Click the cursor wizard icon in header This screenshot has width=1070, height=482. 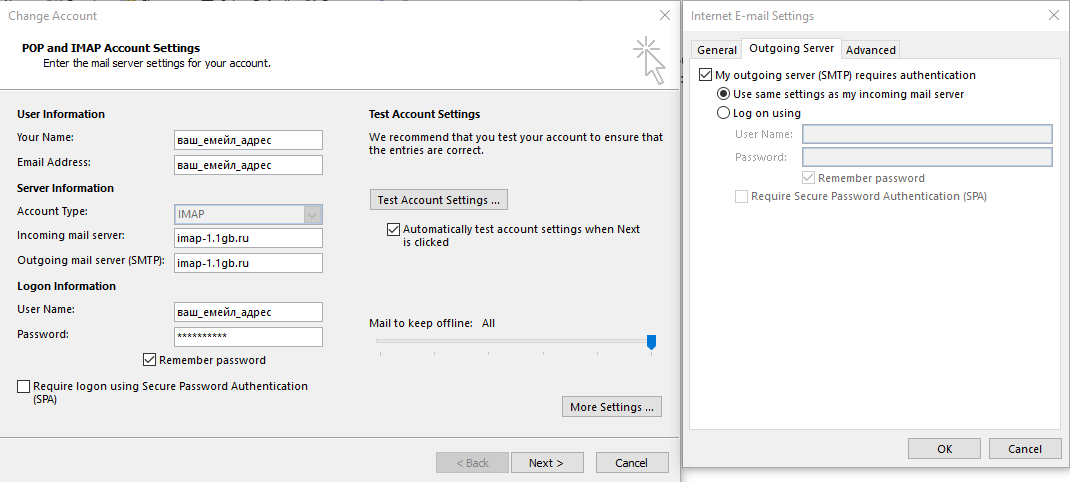(x=648, y=58)
